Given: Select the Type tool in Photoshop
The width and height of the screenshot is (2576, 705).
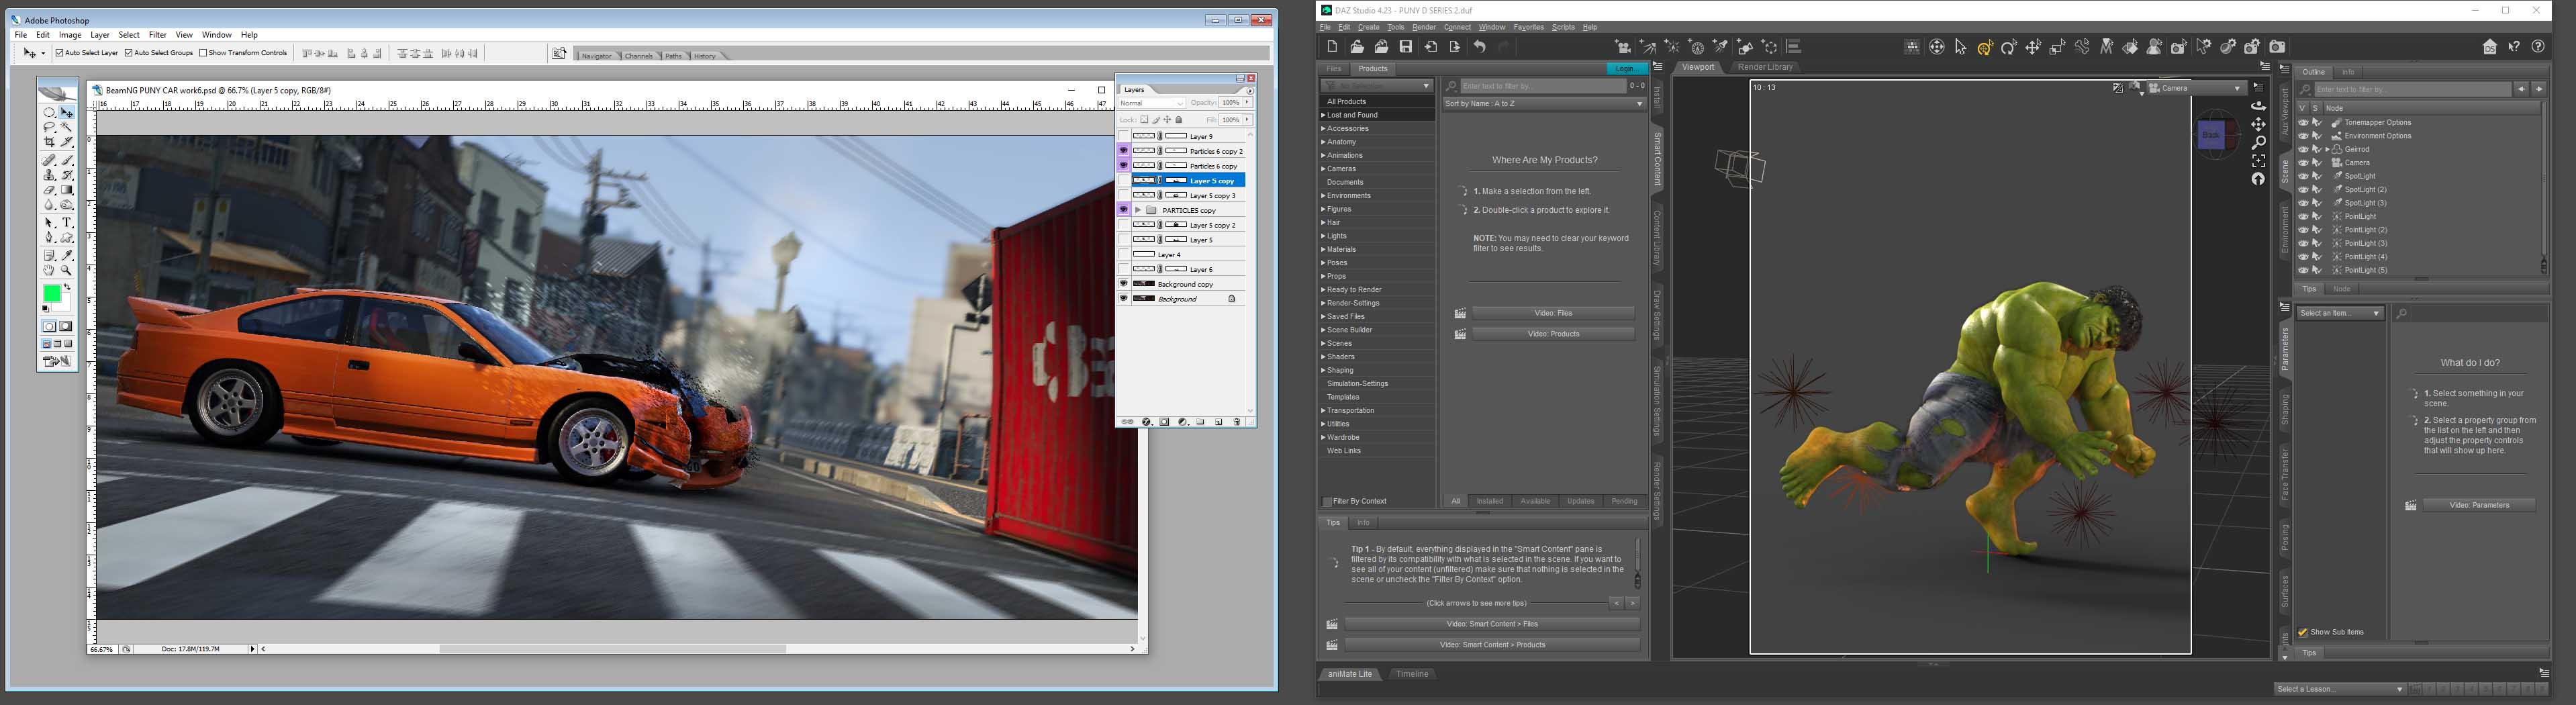Looking at the screenshot, I should 67,223.
